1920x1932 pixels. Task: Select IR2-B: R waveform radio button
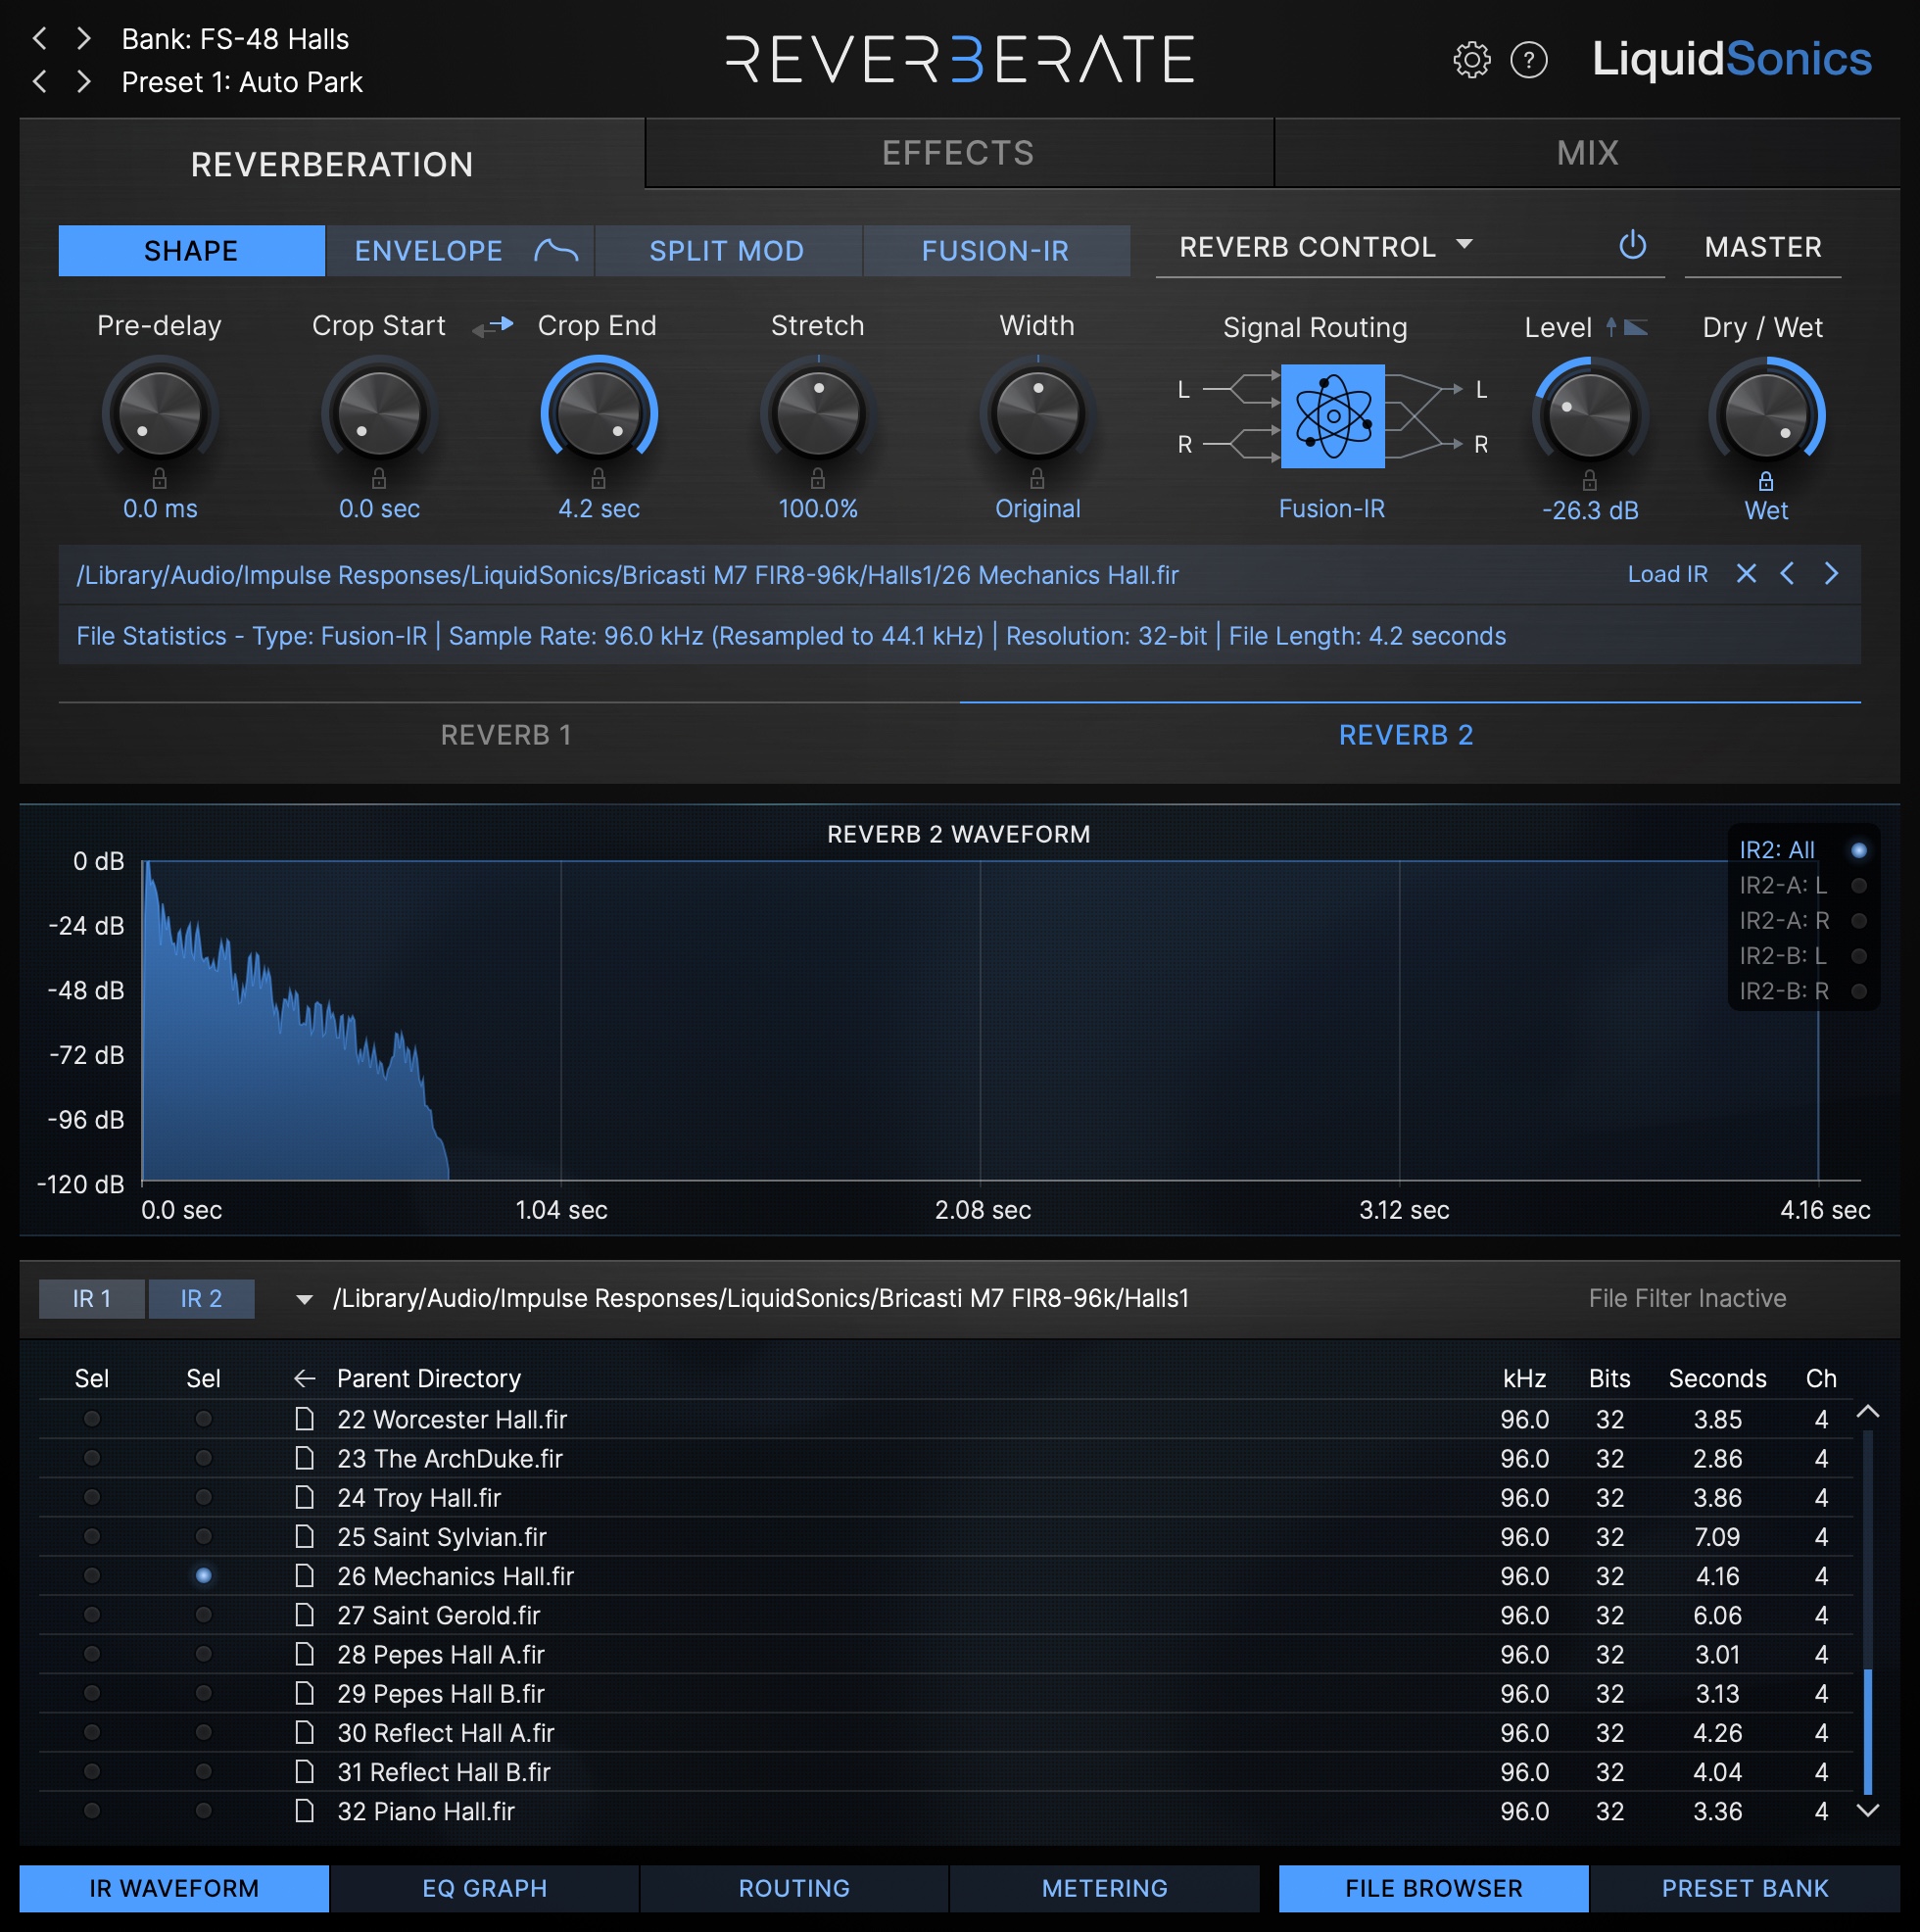coord(1859,991)
